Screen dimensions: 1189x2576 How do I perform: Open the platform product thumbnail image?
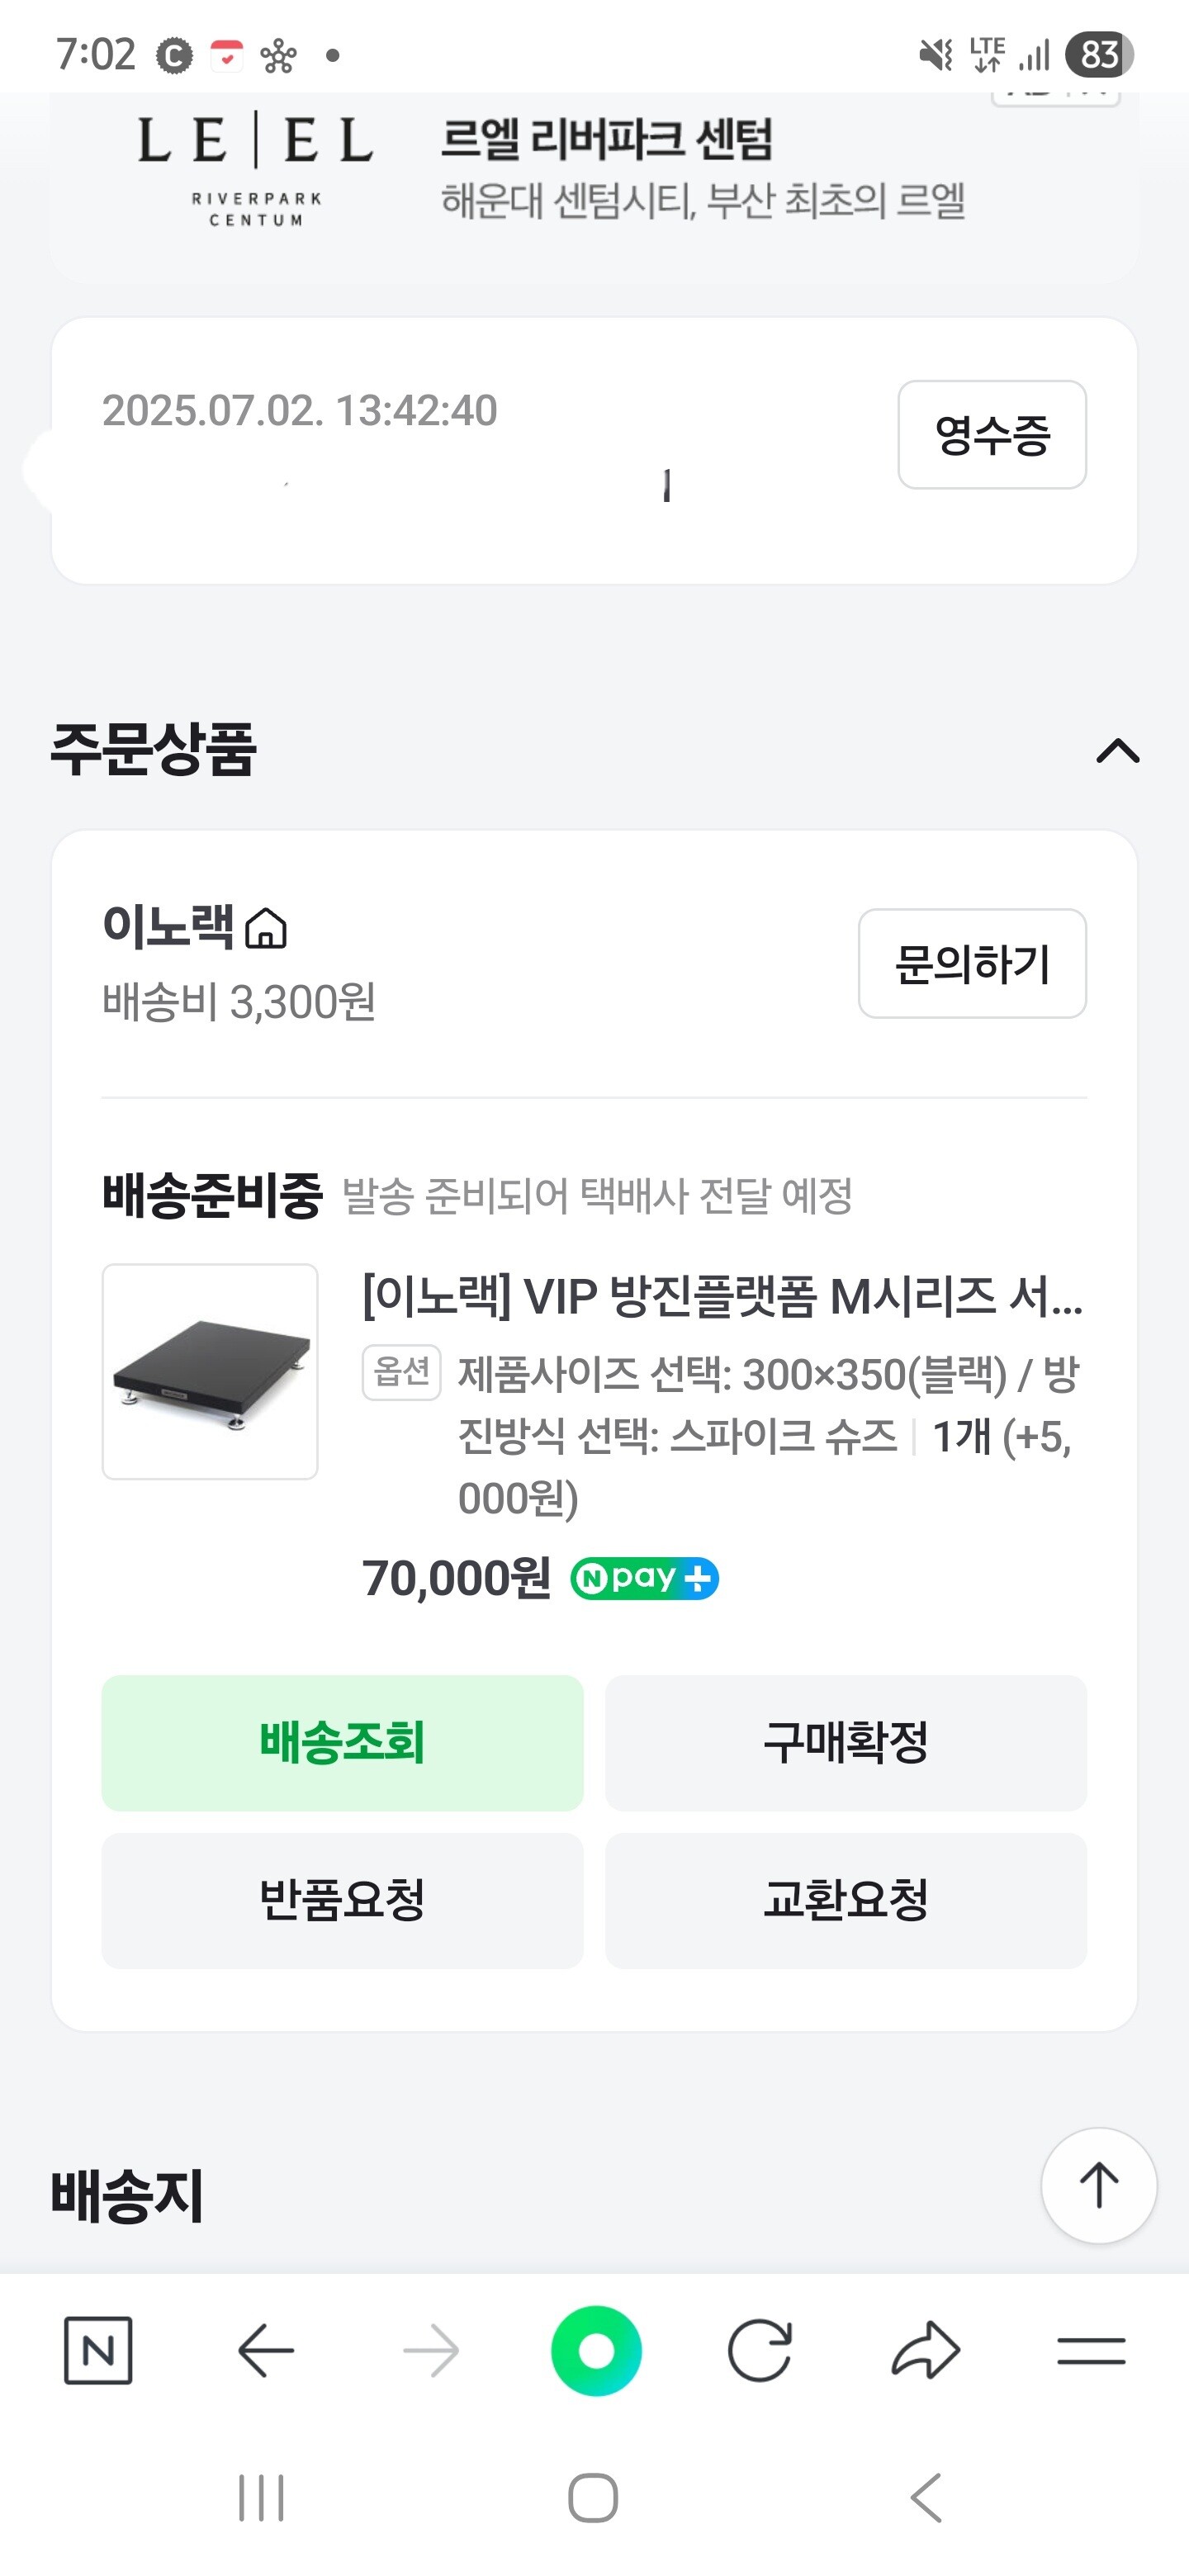pyautogui.click(x=210, y=1371)
